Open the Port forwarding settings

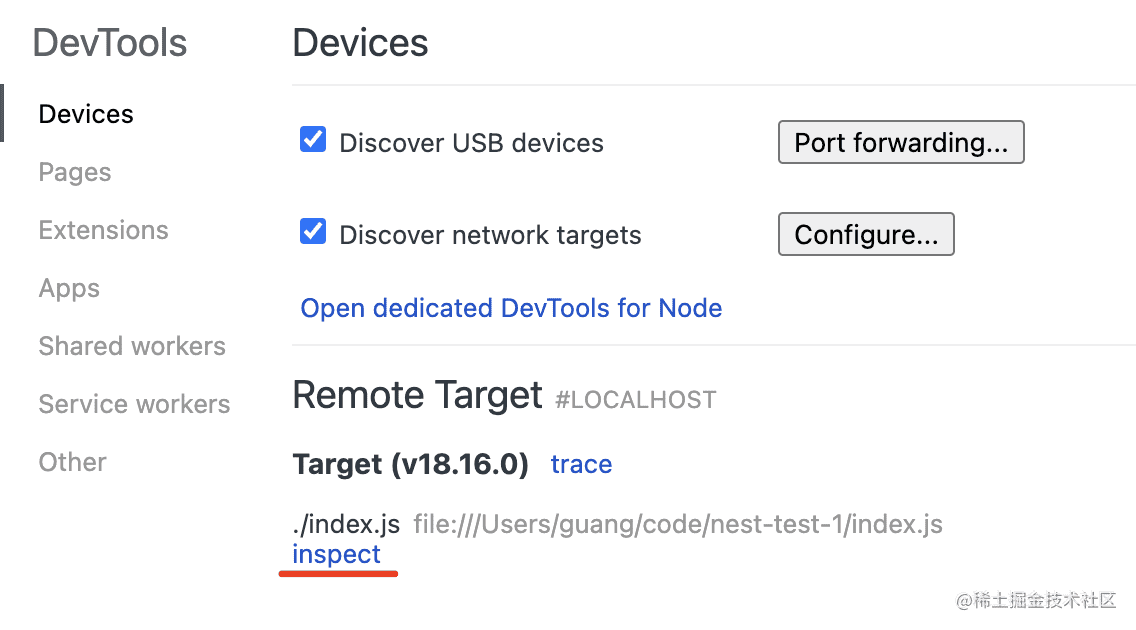[x=901, y=143]
